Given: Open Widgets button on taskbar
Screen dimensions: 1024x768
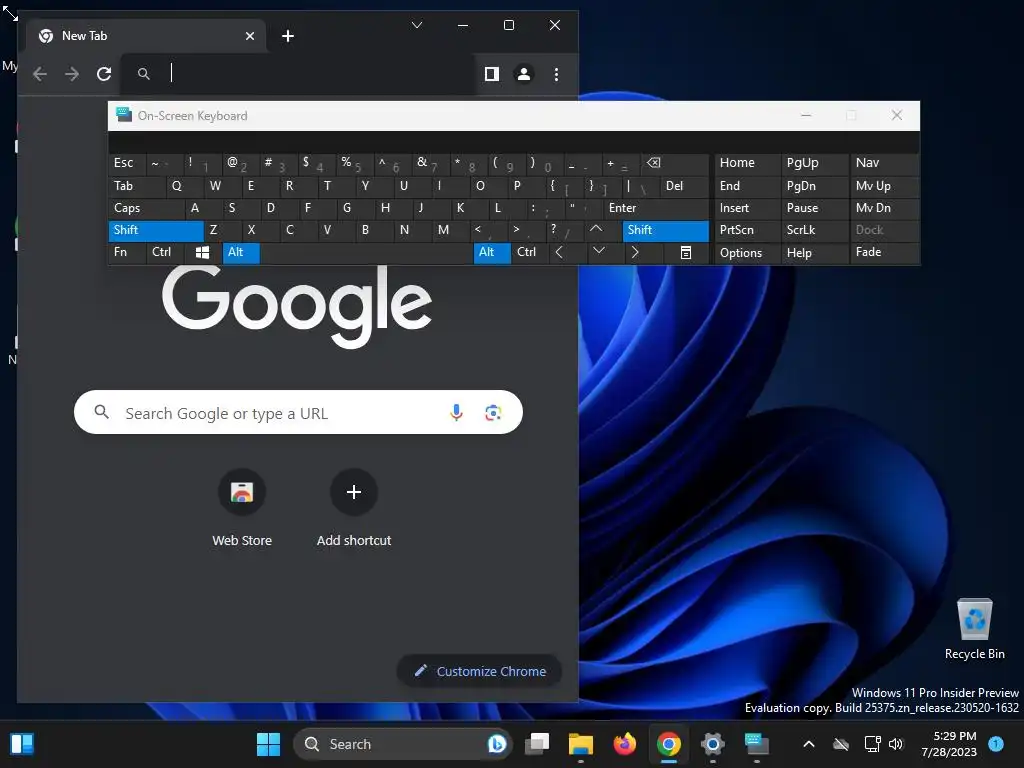Looking at the screenshot, I should [x=22, y=744].
